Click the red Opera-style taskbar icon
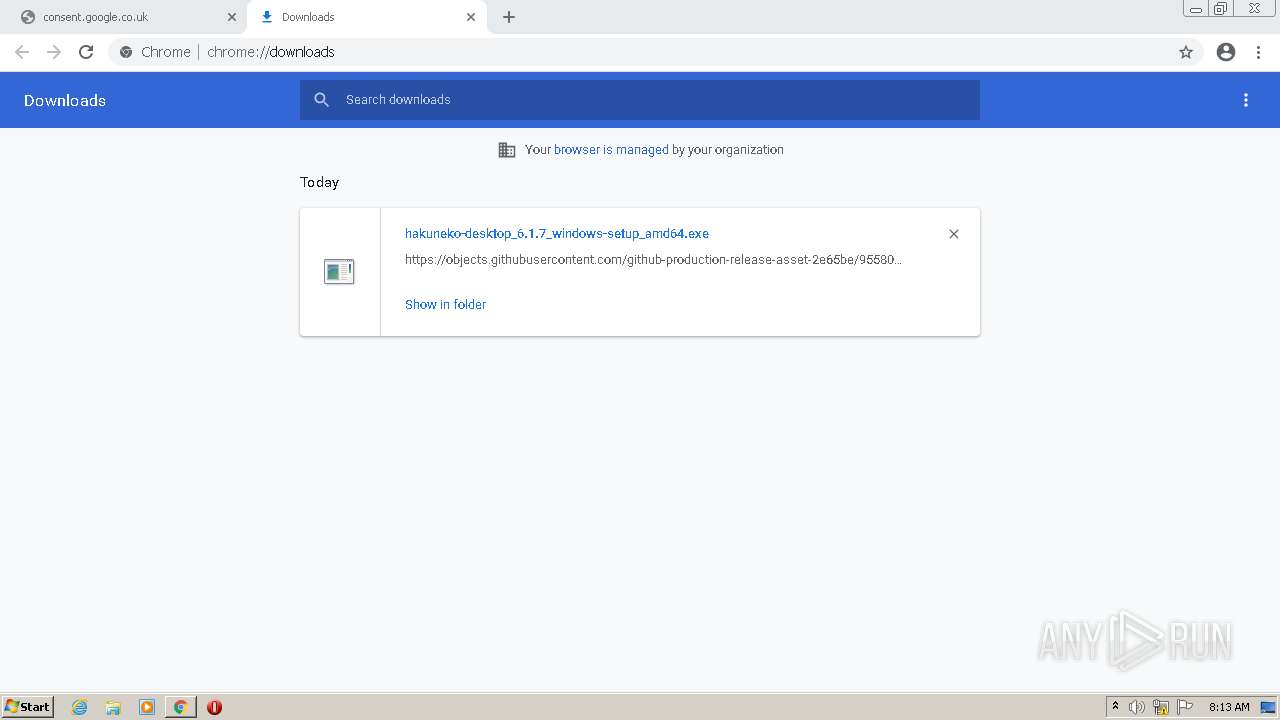This screenshot has height=720, width=1280. [214, 707]
